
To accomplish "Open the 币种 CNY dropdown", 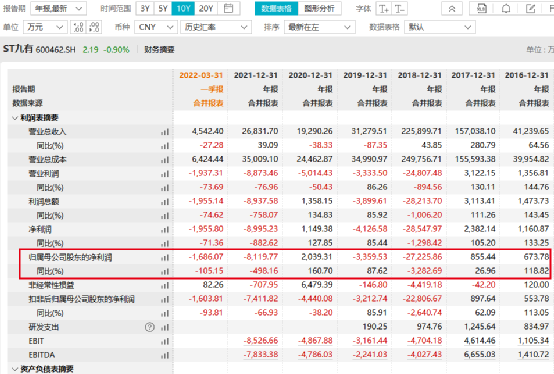I will tap(155, 27).
